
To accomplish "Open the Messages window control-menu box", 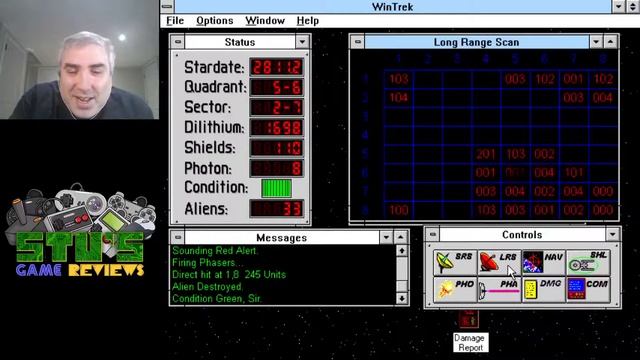I will pyautogui.click(x=178, y=237).
